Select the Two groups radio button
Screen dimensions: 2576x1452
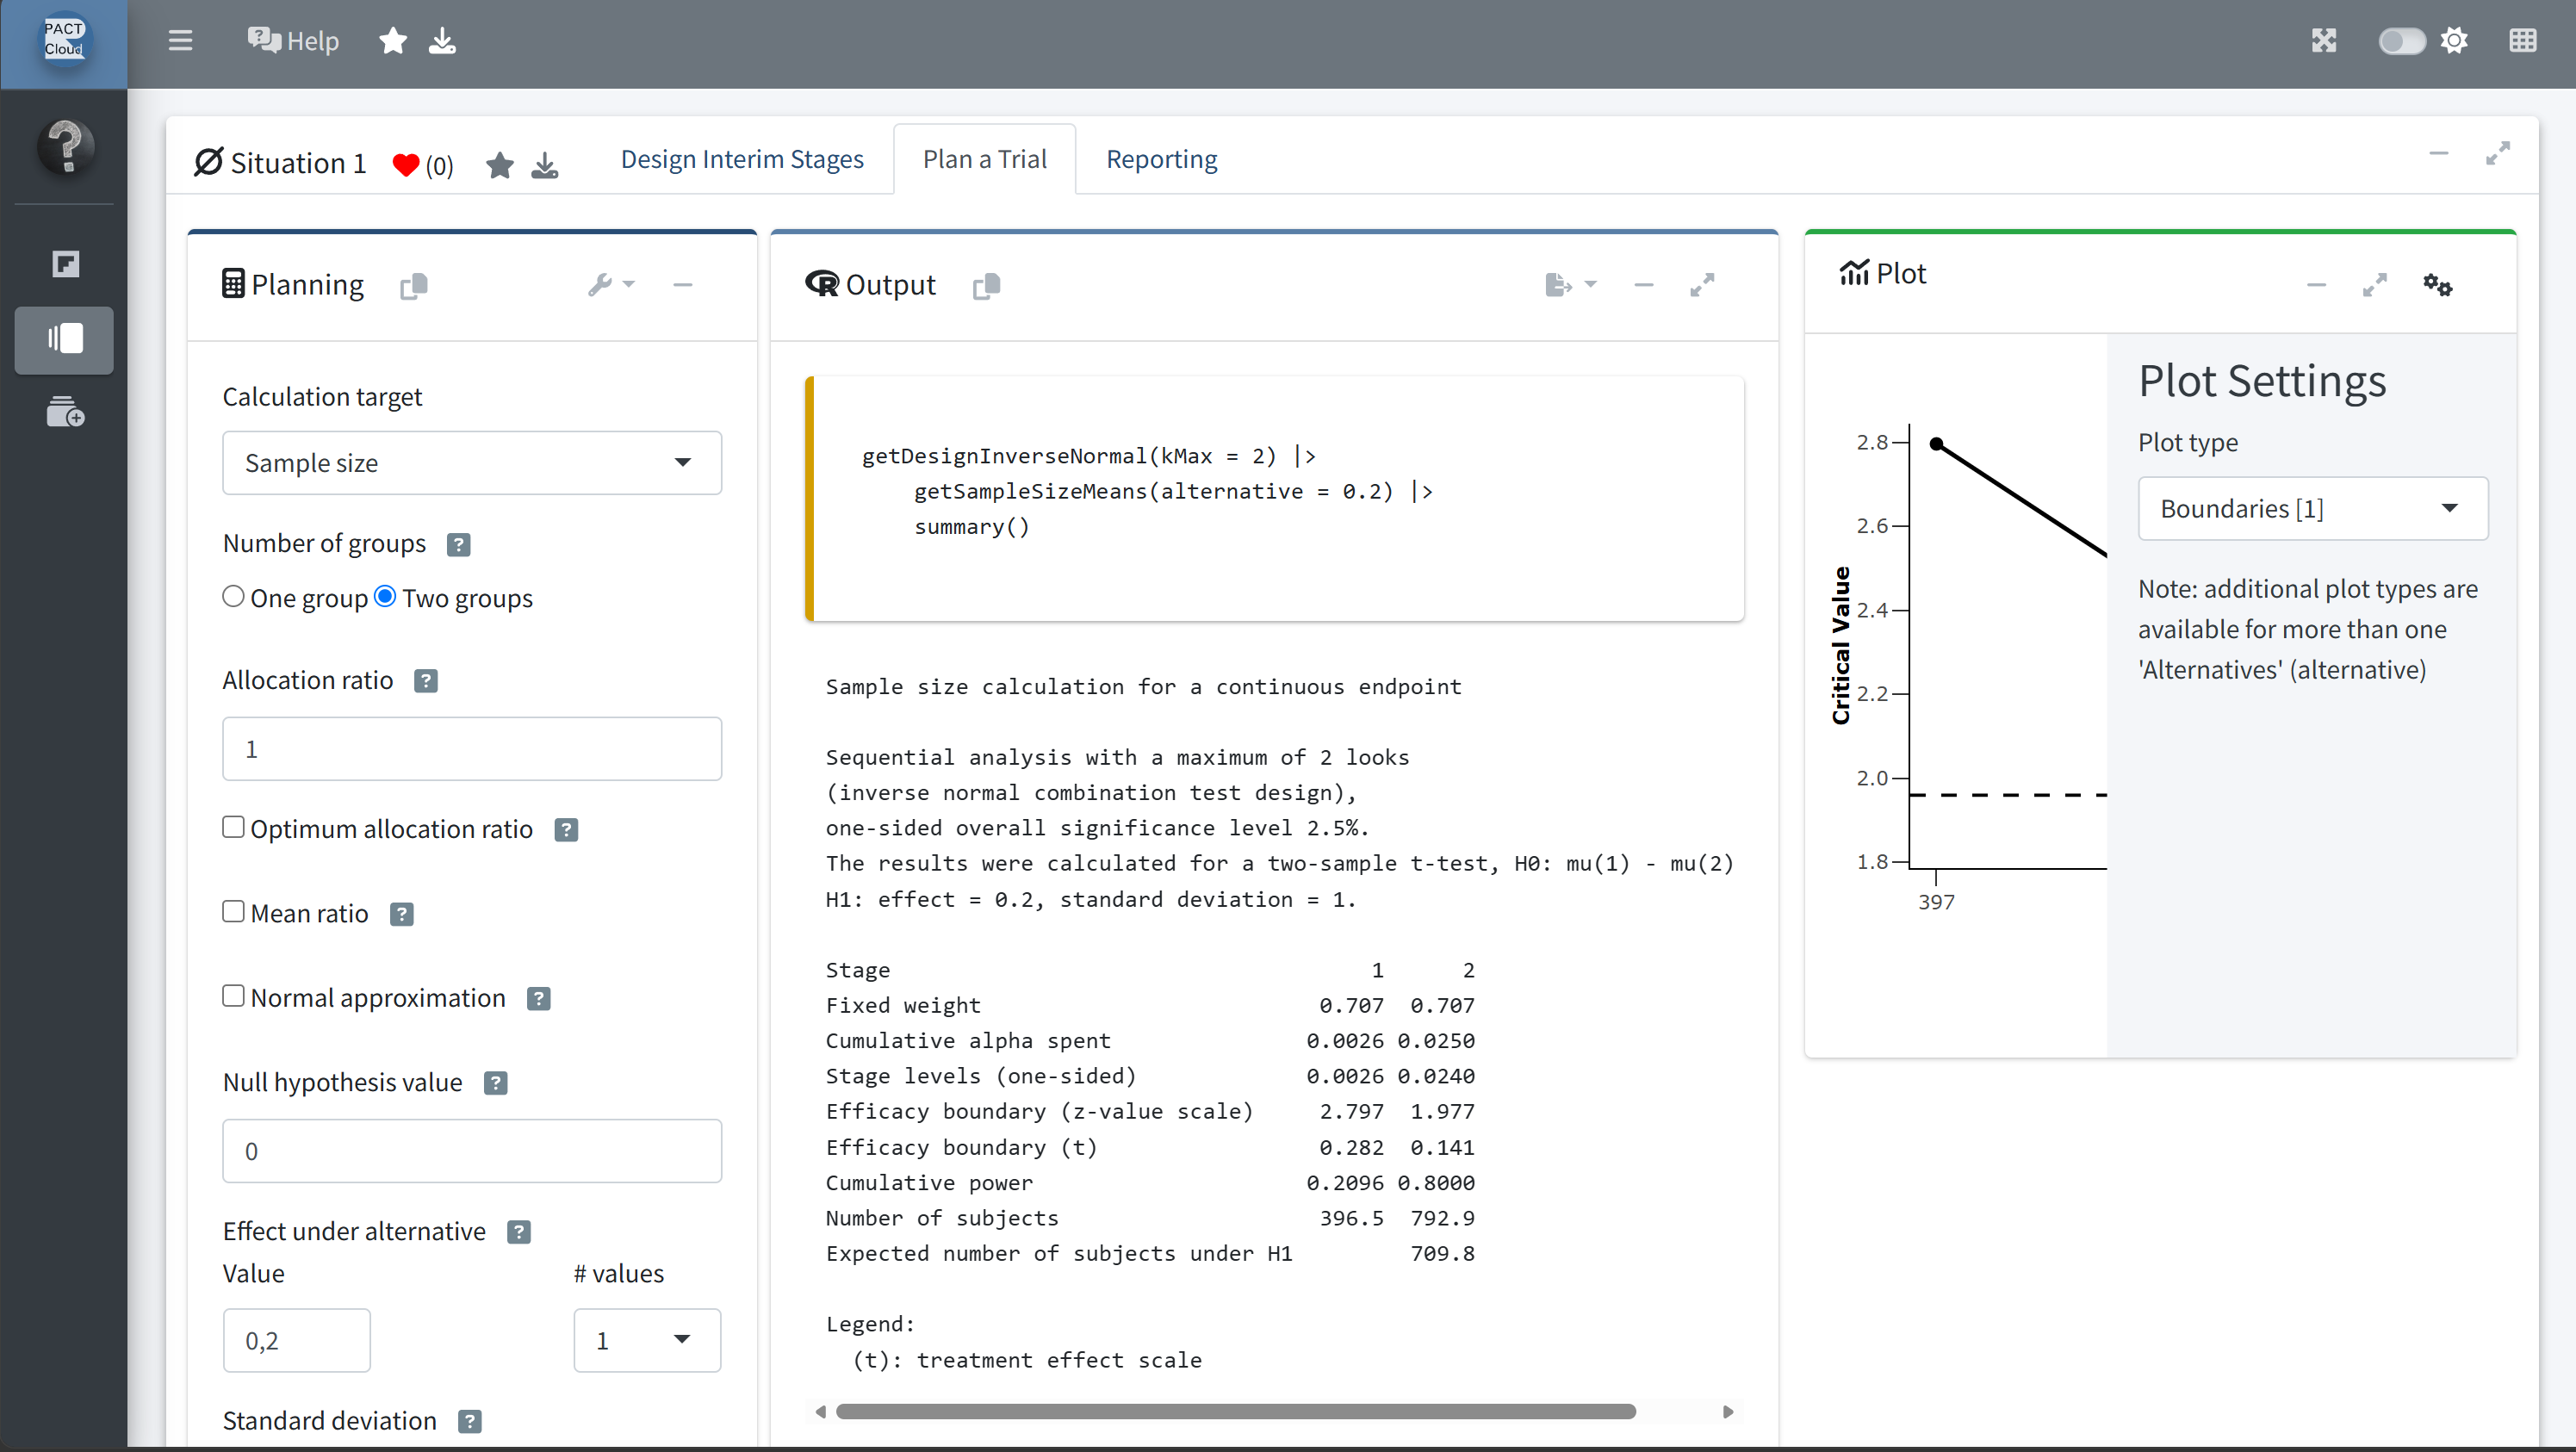385,596
